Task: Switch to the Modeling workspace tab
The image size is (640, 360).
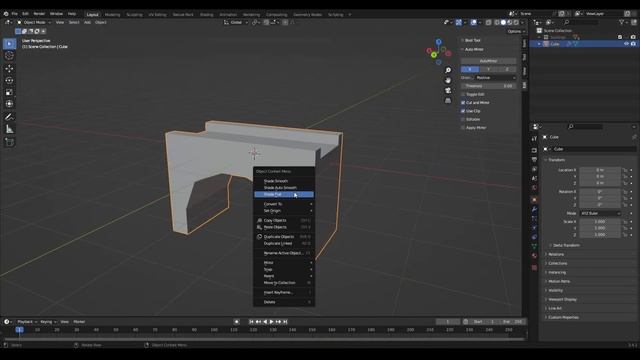Action: pyautogui.click(x=112, y=15)
